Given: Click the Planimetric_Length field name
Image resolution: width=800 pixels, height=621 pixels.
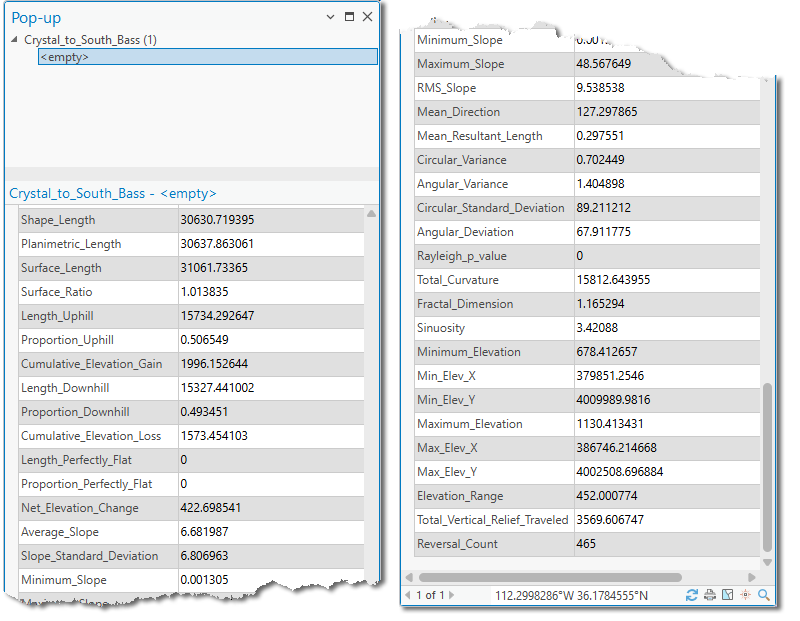Looking at the screenshot, I should click(71, 244).
